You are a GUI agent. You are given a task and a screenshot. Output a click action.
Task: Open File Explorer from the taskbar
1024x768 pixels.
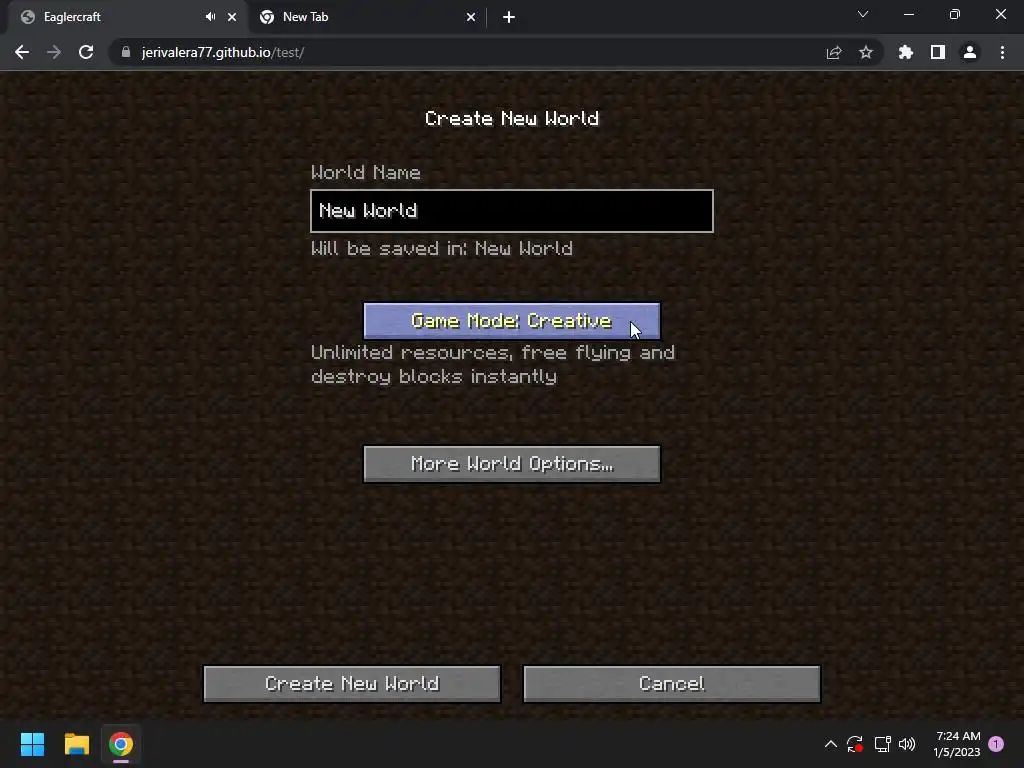click(x=76, y=744)
